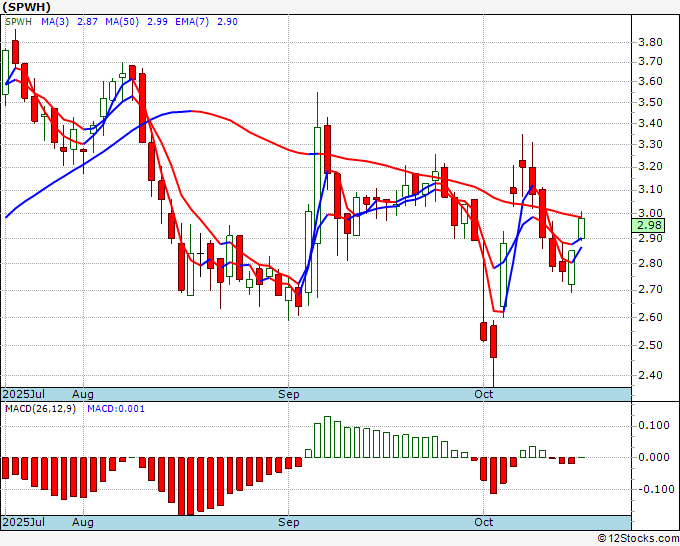Click the 0.000 MACD axis label

point(654,457)
